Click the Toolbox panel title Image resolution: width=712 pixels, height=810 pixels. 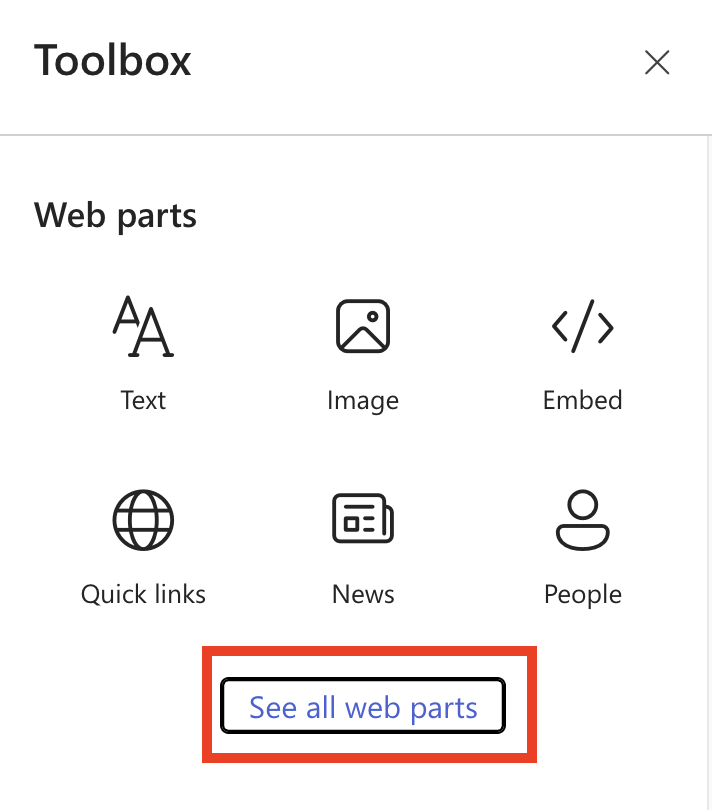click(113, 61)
